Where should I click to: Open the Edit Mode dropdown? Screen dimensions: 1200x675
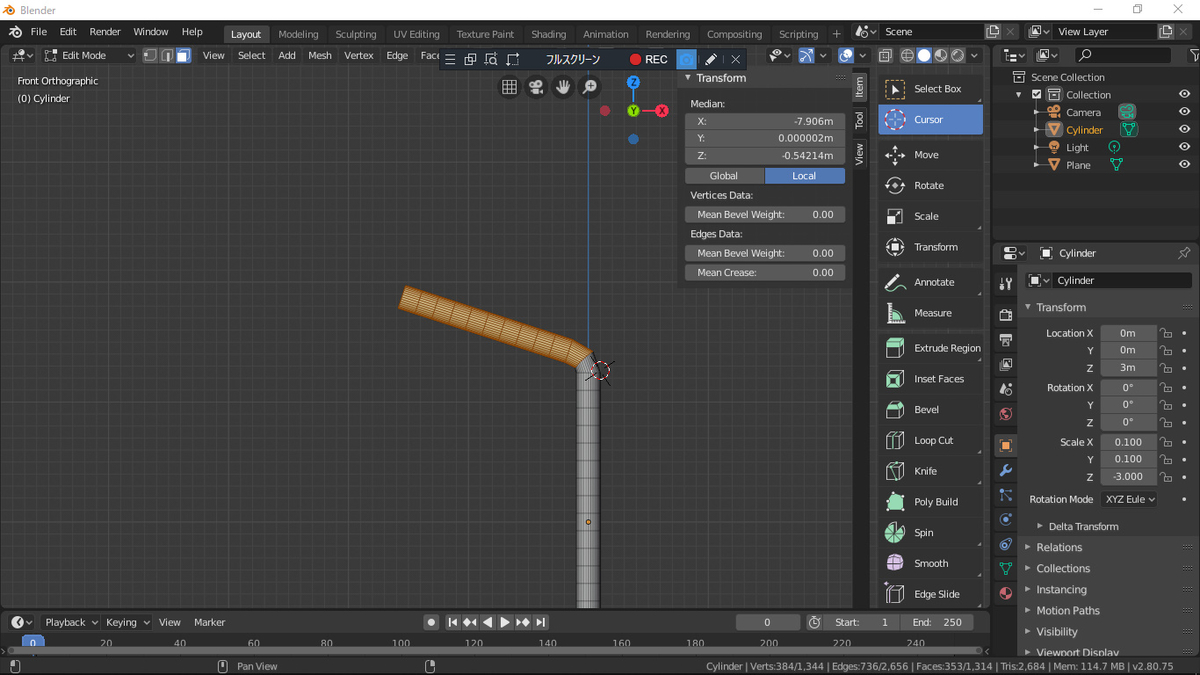click(x=88, y=56)
